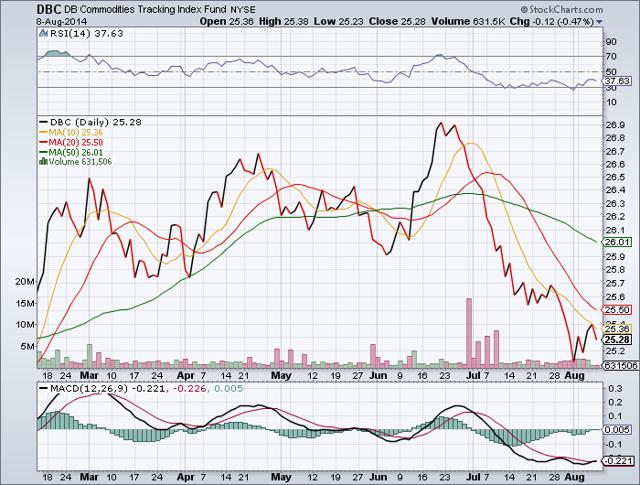Click the Low 25.23 value
This screenshot has height=485, width=640.
click(339, 22)
